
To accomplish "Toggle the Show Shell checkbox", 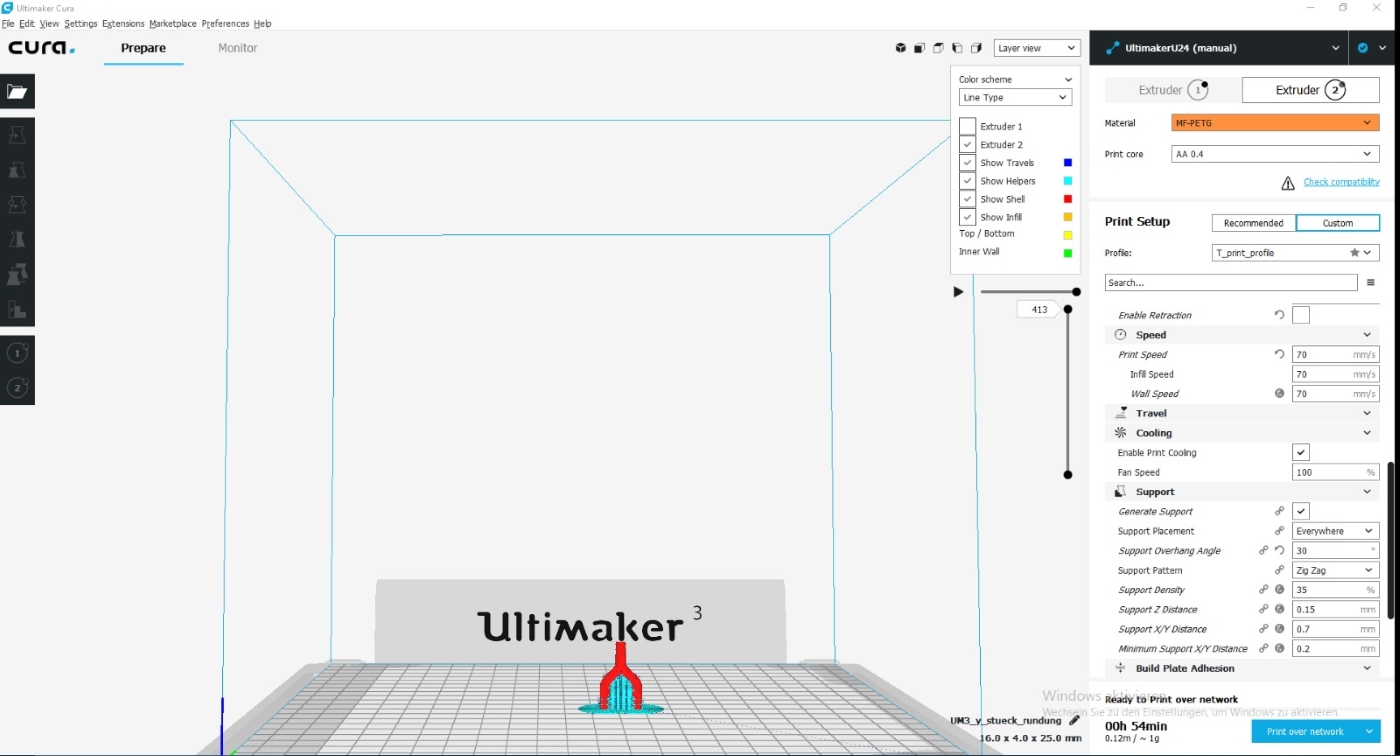I will coord(967,199).
